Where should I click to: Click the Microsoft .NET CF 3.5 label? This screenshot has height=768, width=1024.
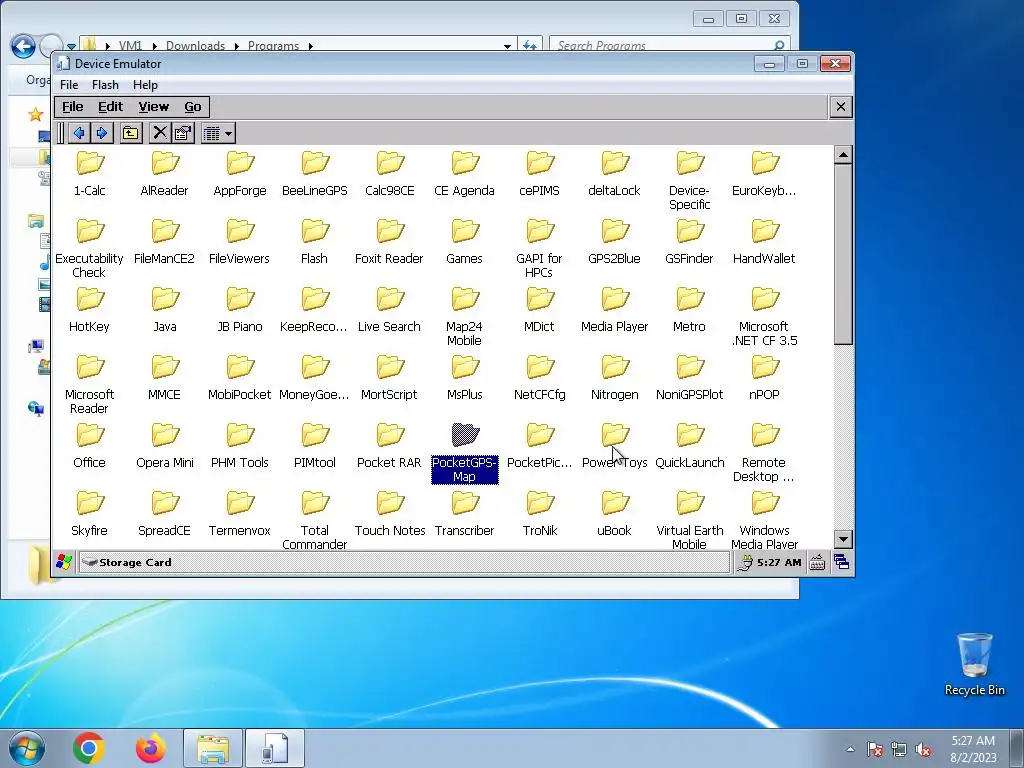pyautogui.click(x=764, y=334)
